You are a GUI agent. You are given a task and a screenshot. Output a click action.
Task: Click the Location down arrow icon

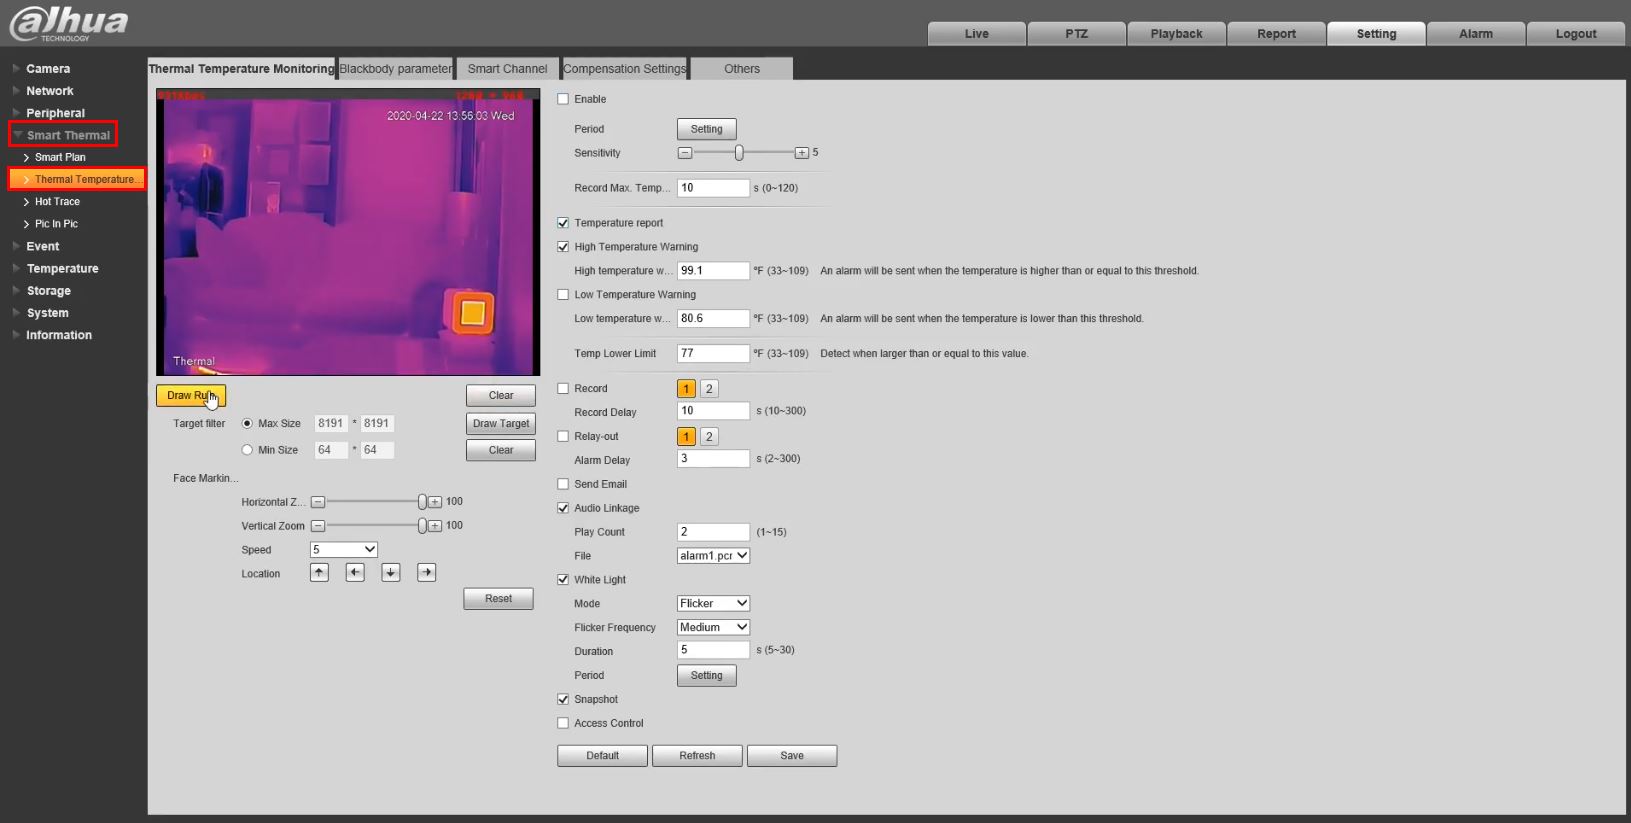tap(391, 572)
